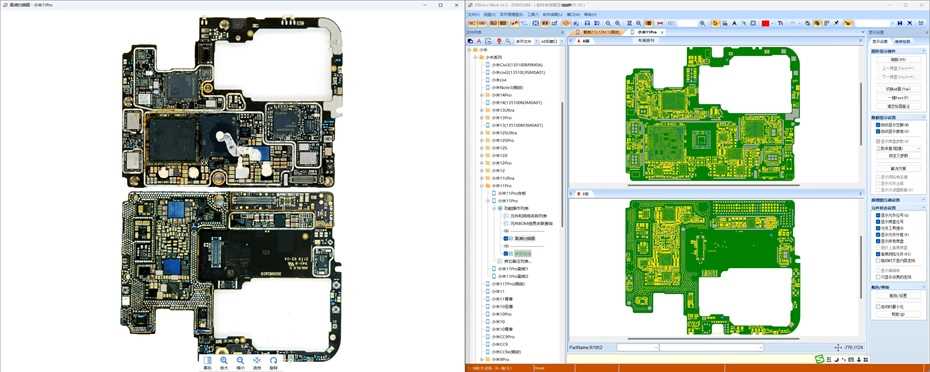Image resolution: width=930 pixels, height=372 pixels.
Task: Expand the 小米13Ultra tree folder
Action: [482, 110]
